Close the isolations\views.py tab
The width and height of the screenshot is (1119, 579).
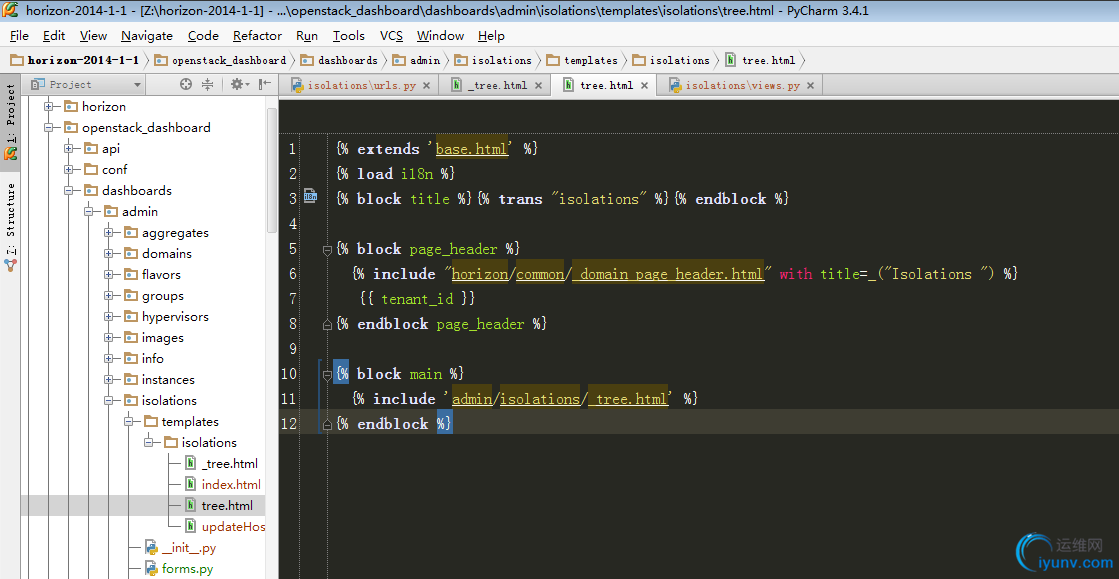point(810,86)
